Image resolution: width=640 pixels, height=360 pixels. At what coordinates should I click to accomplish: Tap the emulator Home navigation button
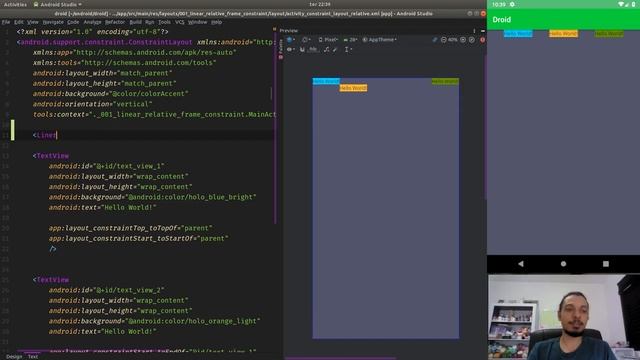[x=563, y=264]
